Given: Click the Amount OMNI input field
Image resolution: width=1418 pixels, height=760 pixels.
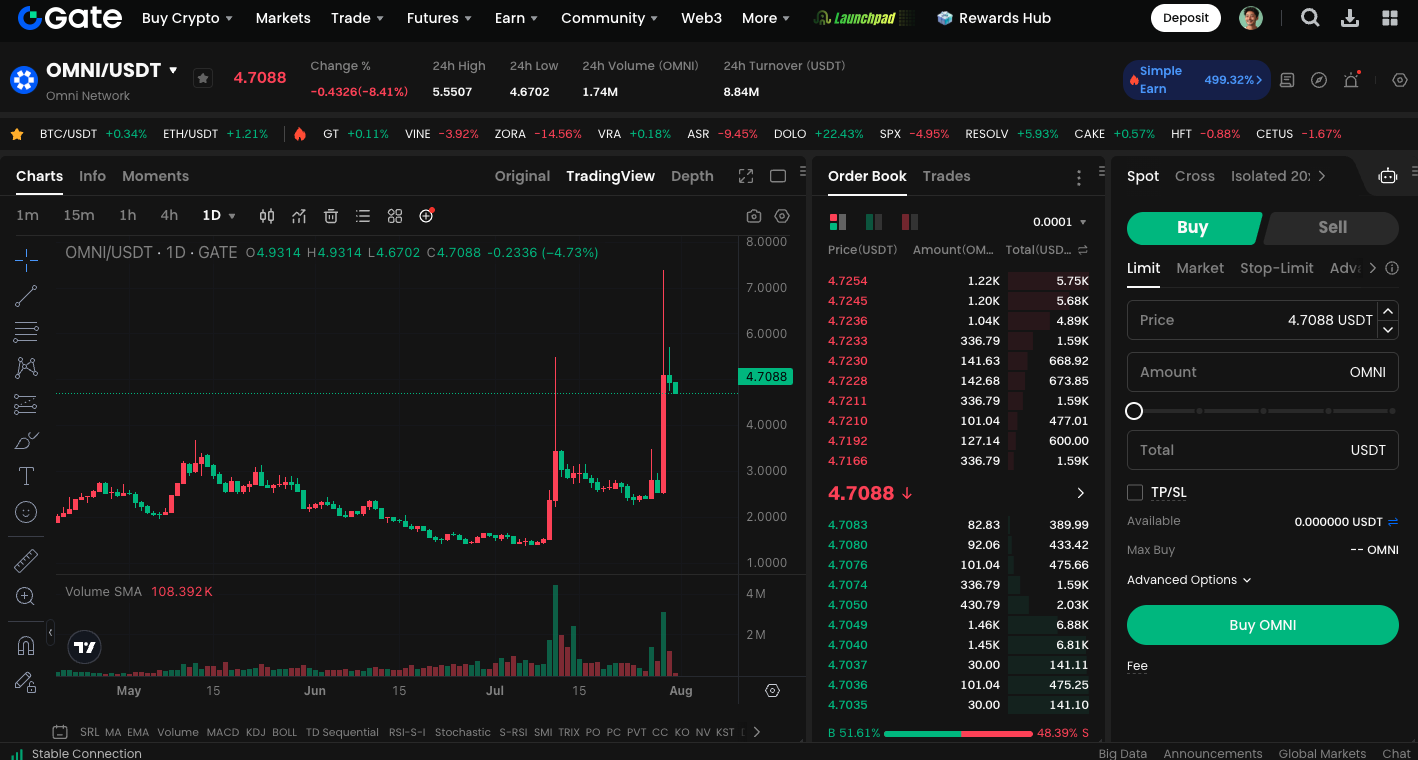Looking at the screenshot, I should pos(1263,372).
